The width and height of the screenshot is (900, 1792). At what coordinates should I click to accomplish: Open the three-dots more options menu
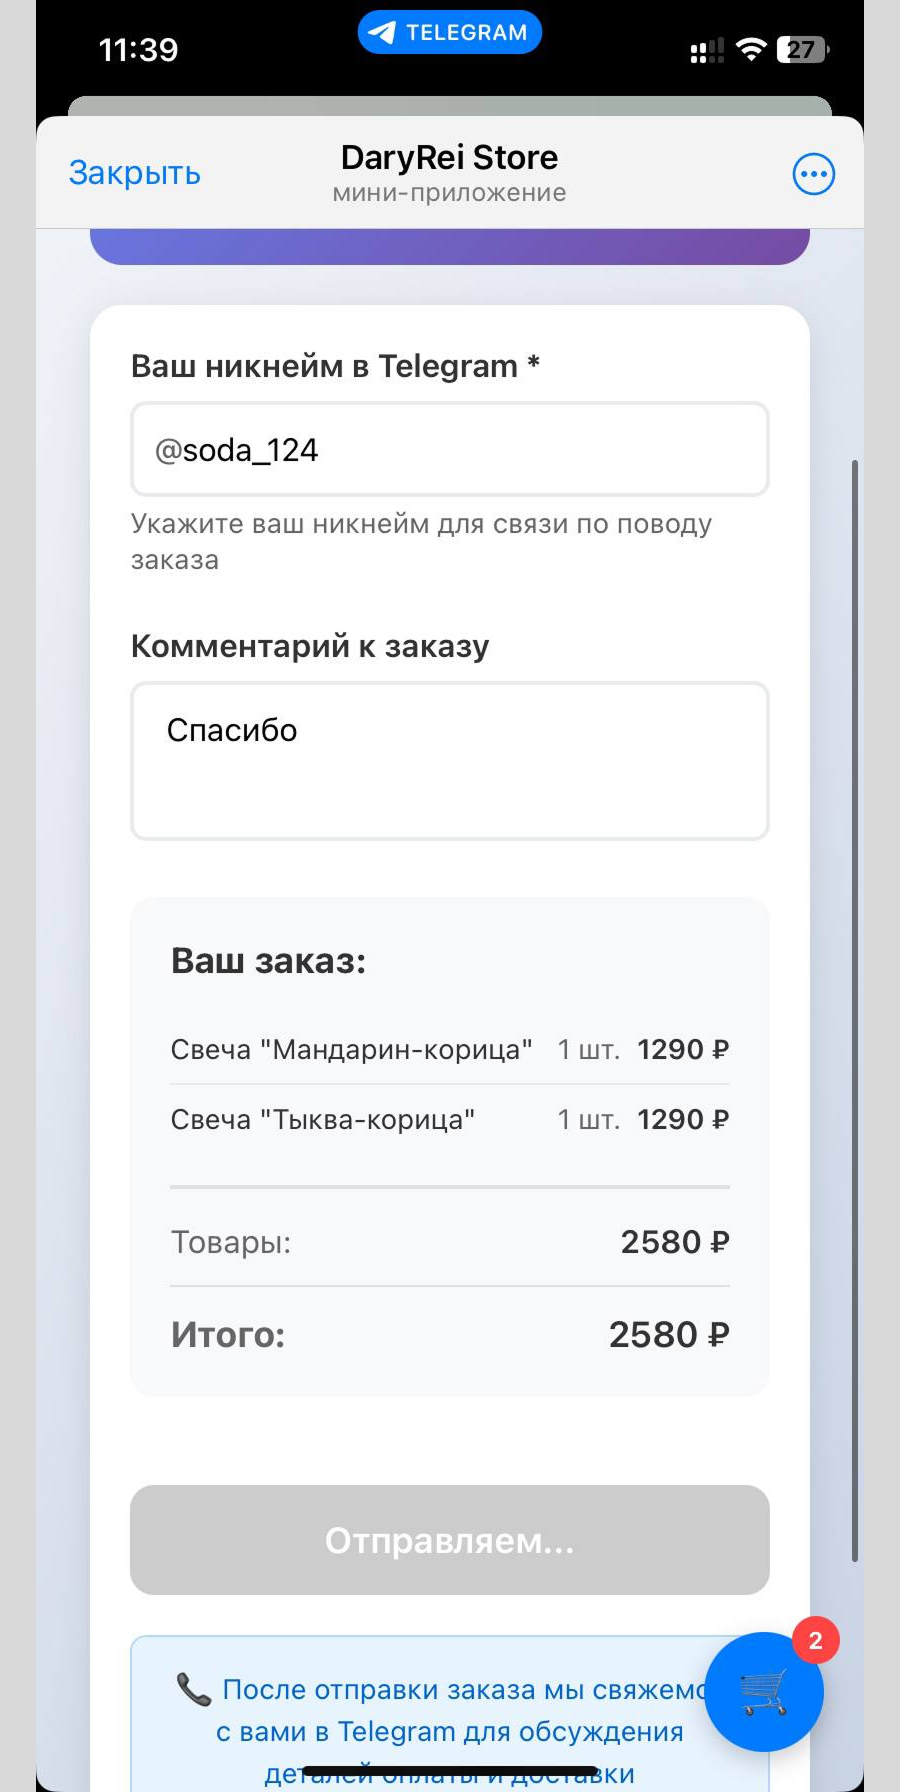pyautogui.click(x=813, y=174)
